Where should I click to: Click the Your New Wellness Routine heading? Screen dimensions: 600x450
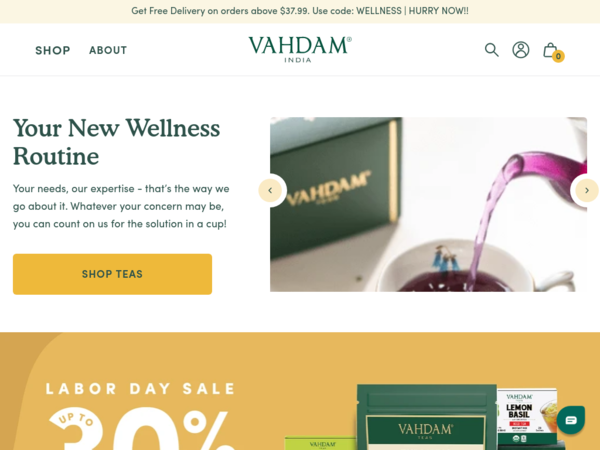116,142
